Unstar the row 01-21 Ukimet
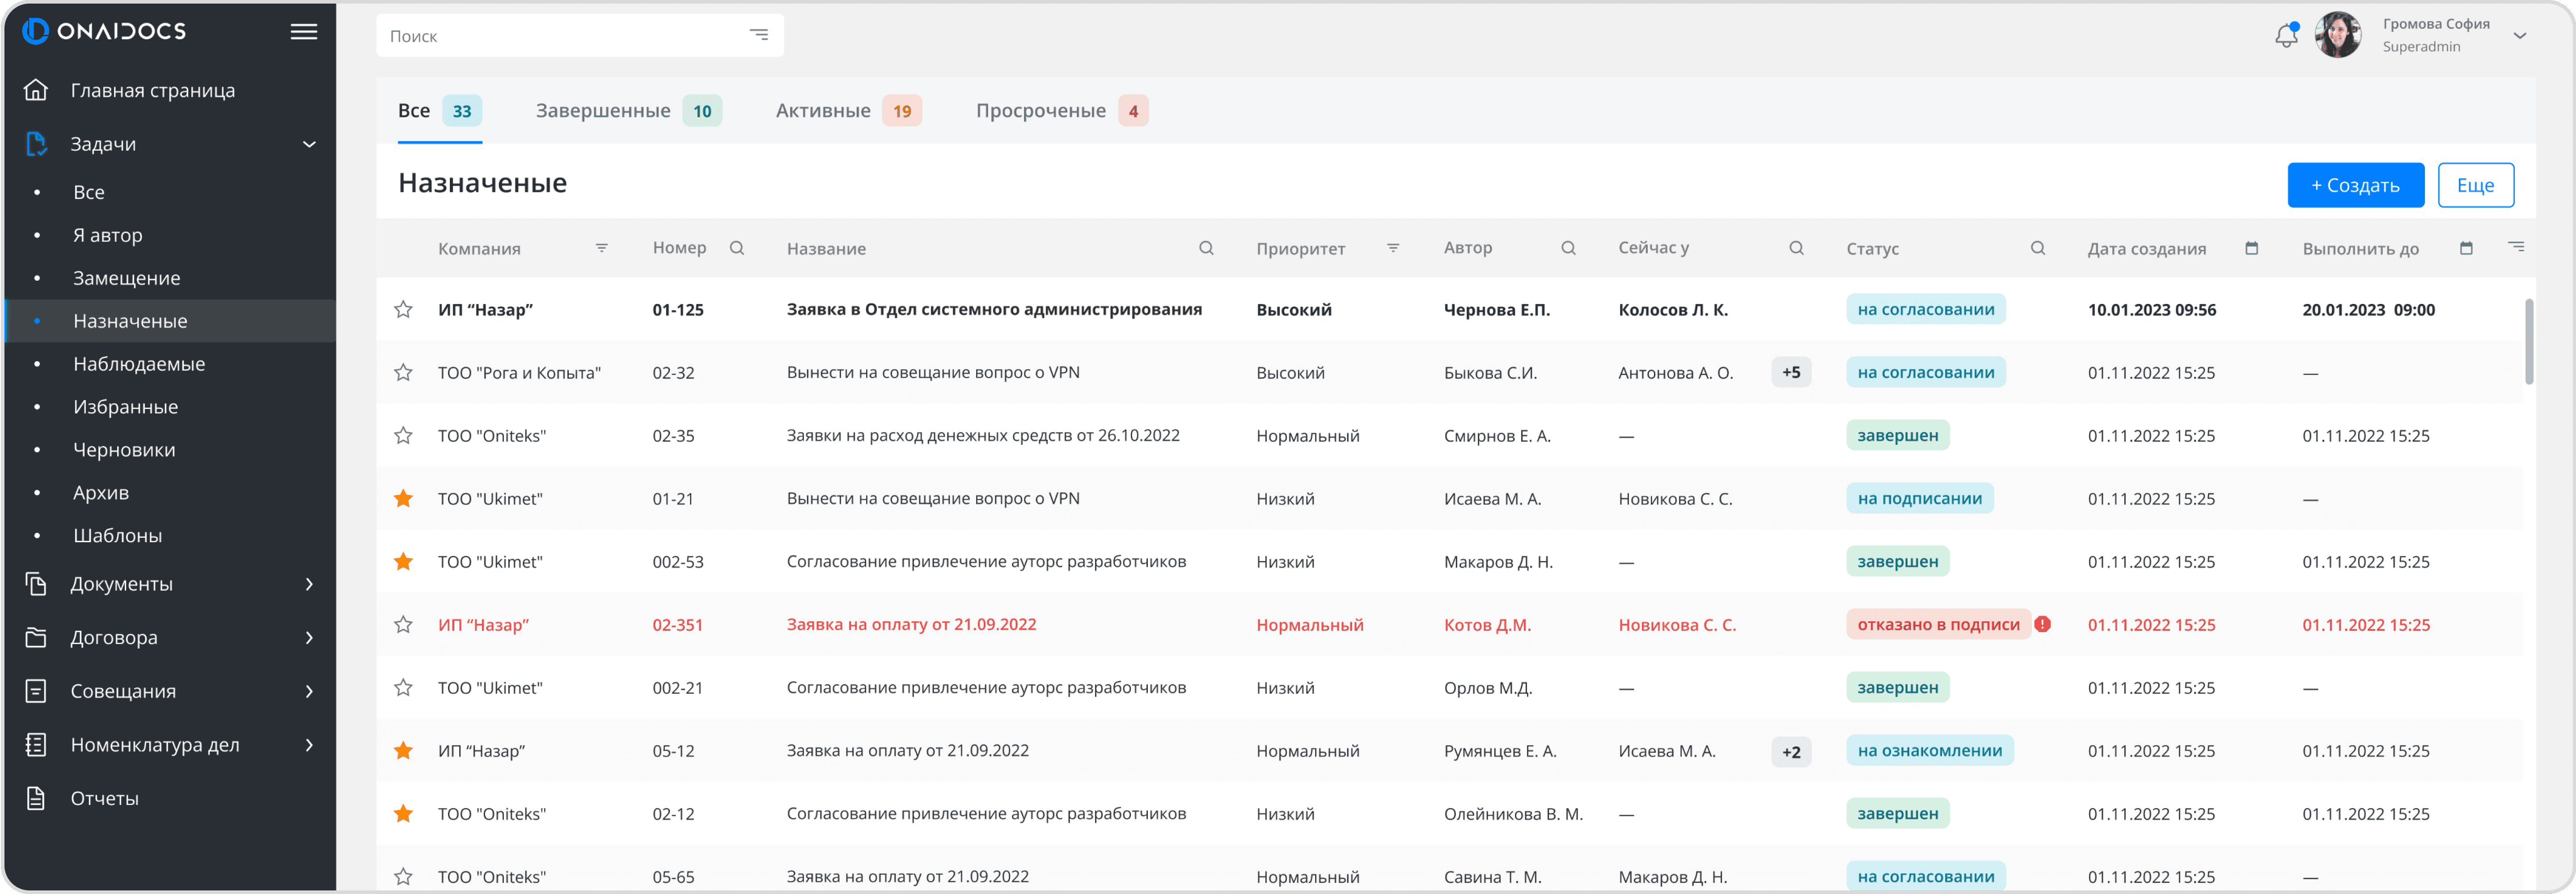The image size is (2576, 894). (x=403, y=498)
